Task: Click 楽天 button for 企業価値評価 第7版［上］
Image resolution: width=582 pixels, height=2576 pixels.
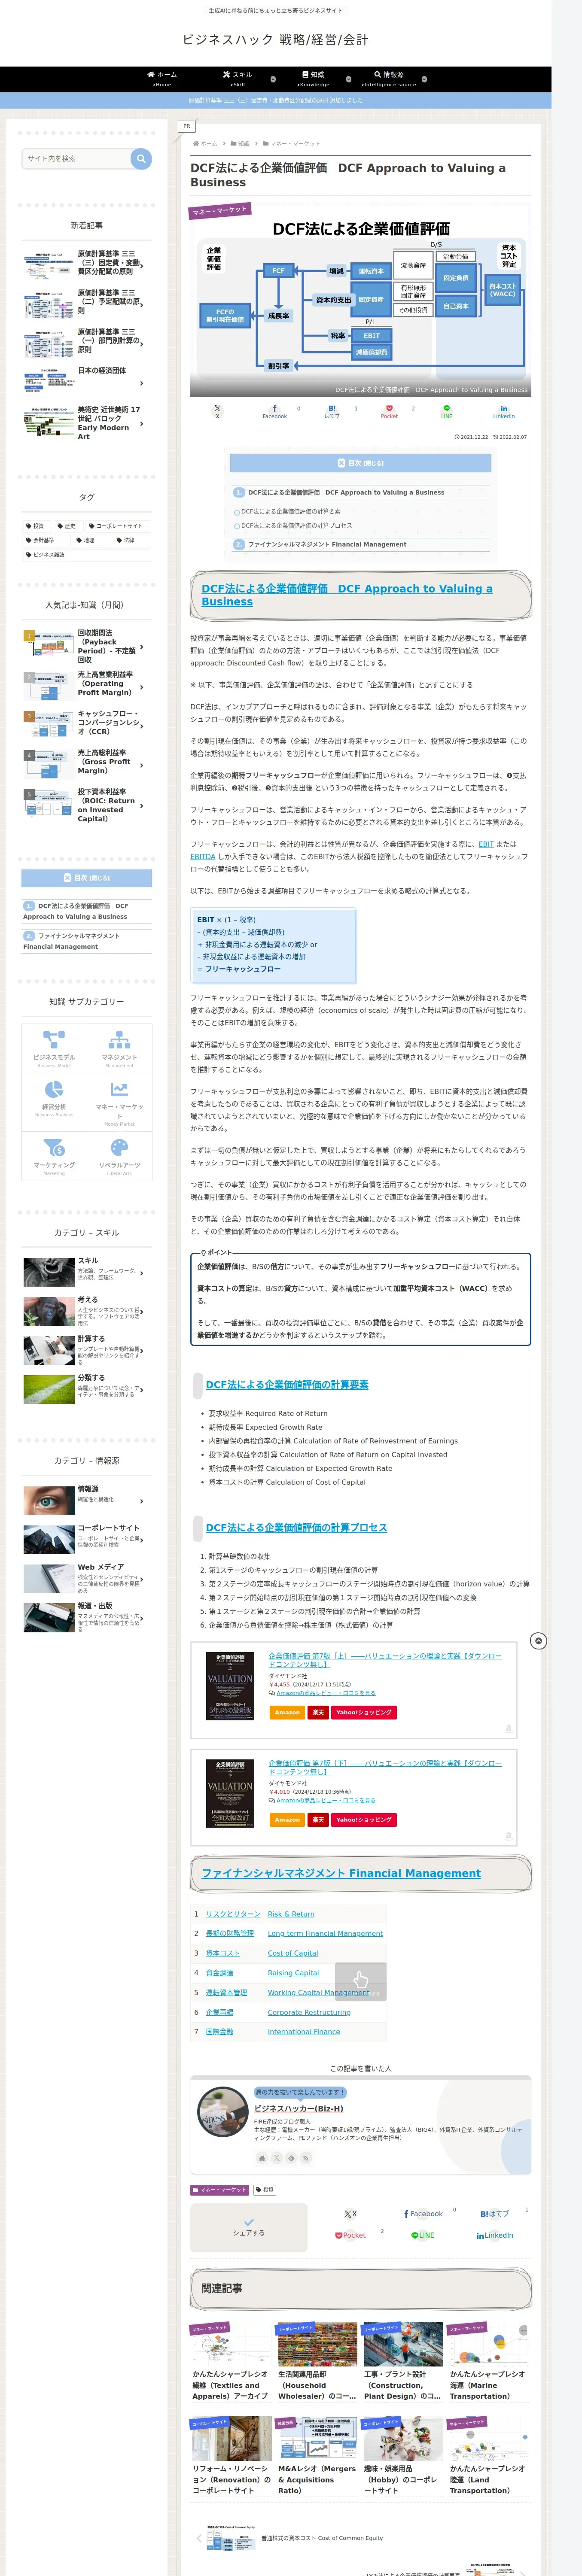Action: tap(318, 1712)
